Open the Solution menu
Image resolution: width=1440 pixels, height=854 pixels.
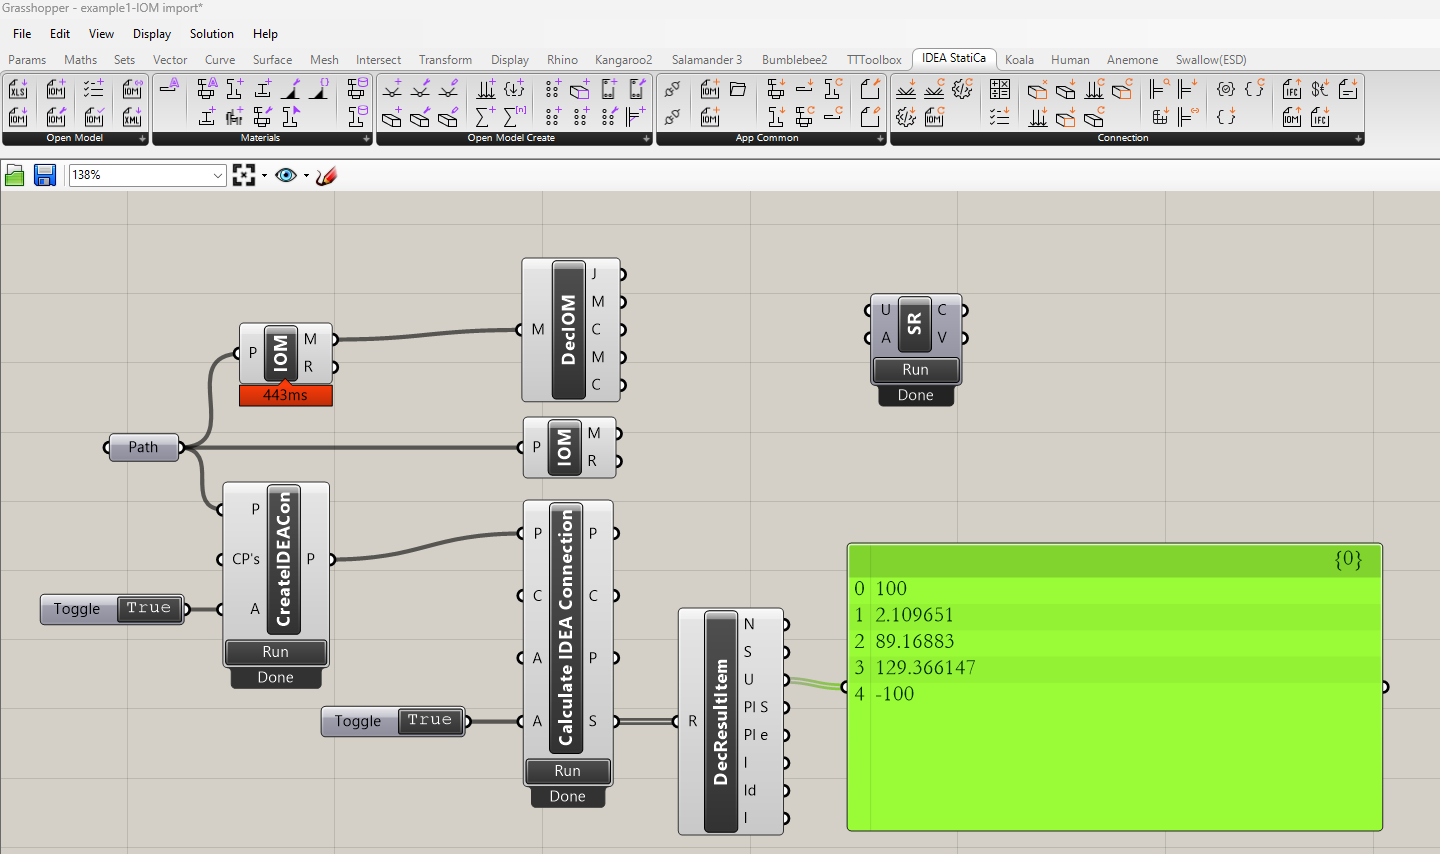click(211, 33)
